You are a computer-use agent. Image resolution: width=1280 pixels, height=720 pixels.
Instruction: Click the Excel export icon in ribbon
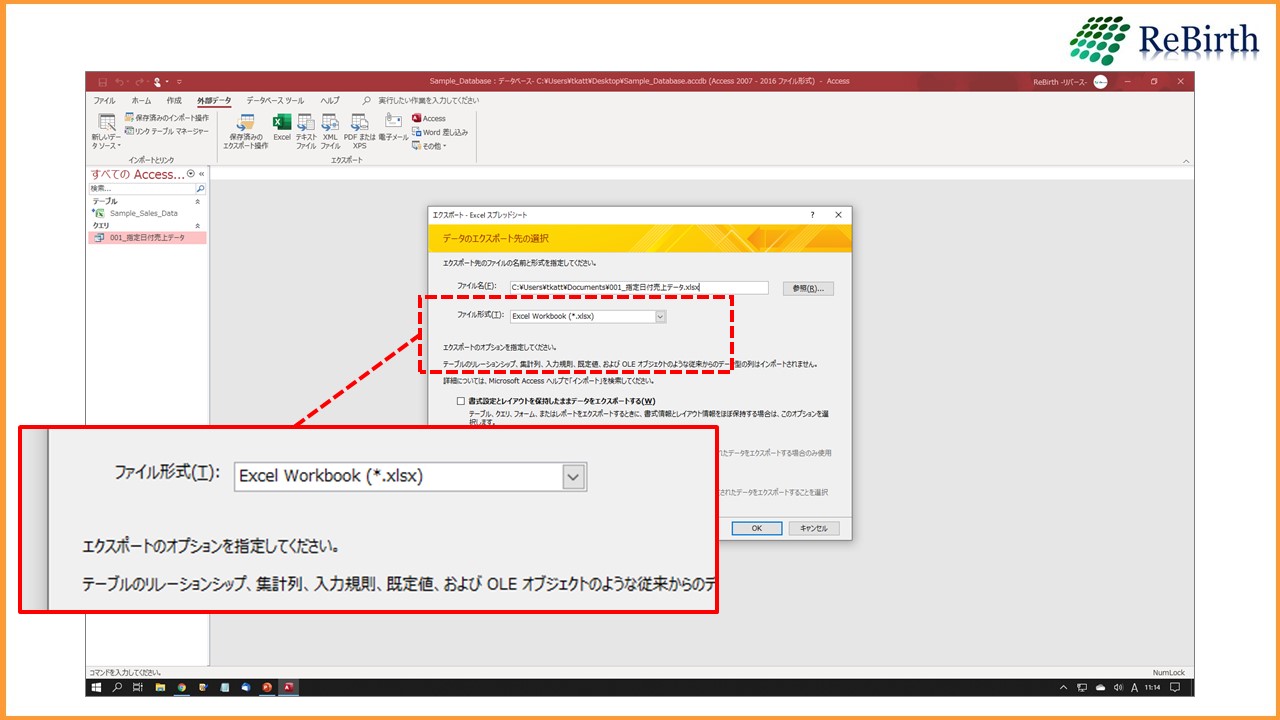click(x=282, y=128)
